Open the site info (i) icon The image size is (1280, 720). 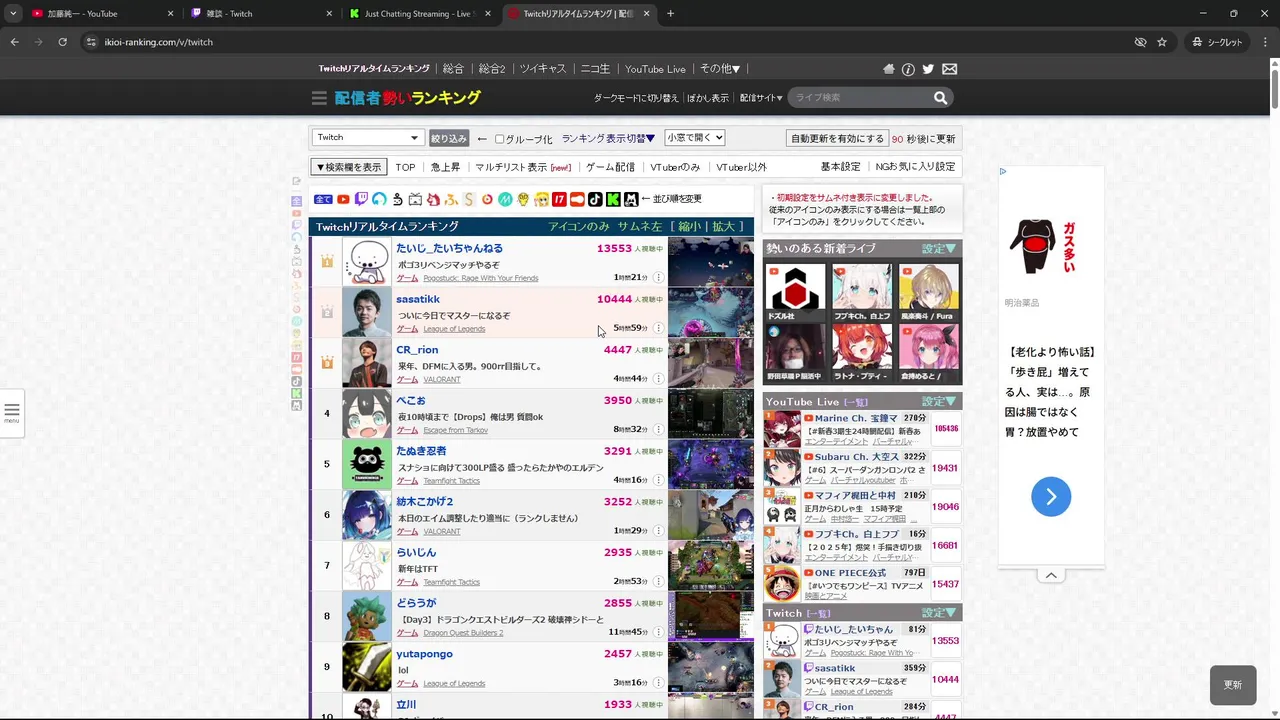[908, 69]
